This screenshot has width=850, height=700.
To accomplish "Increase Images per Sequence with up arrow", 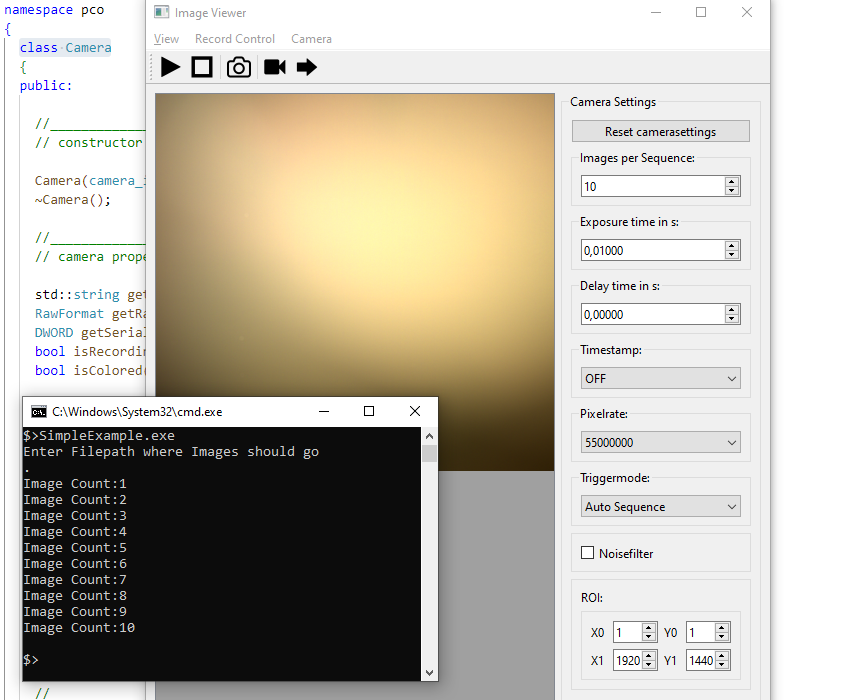I will pos(732,182).
